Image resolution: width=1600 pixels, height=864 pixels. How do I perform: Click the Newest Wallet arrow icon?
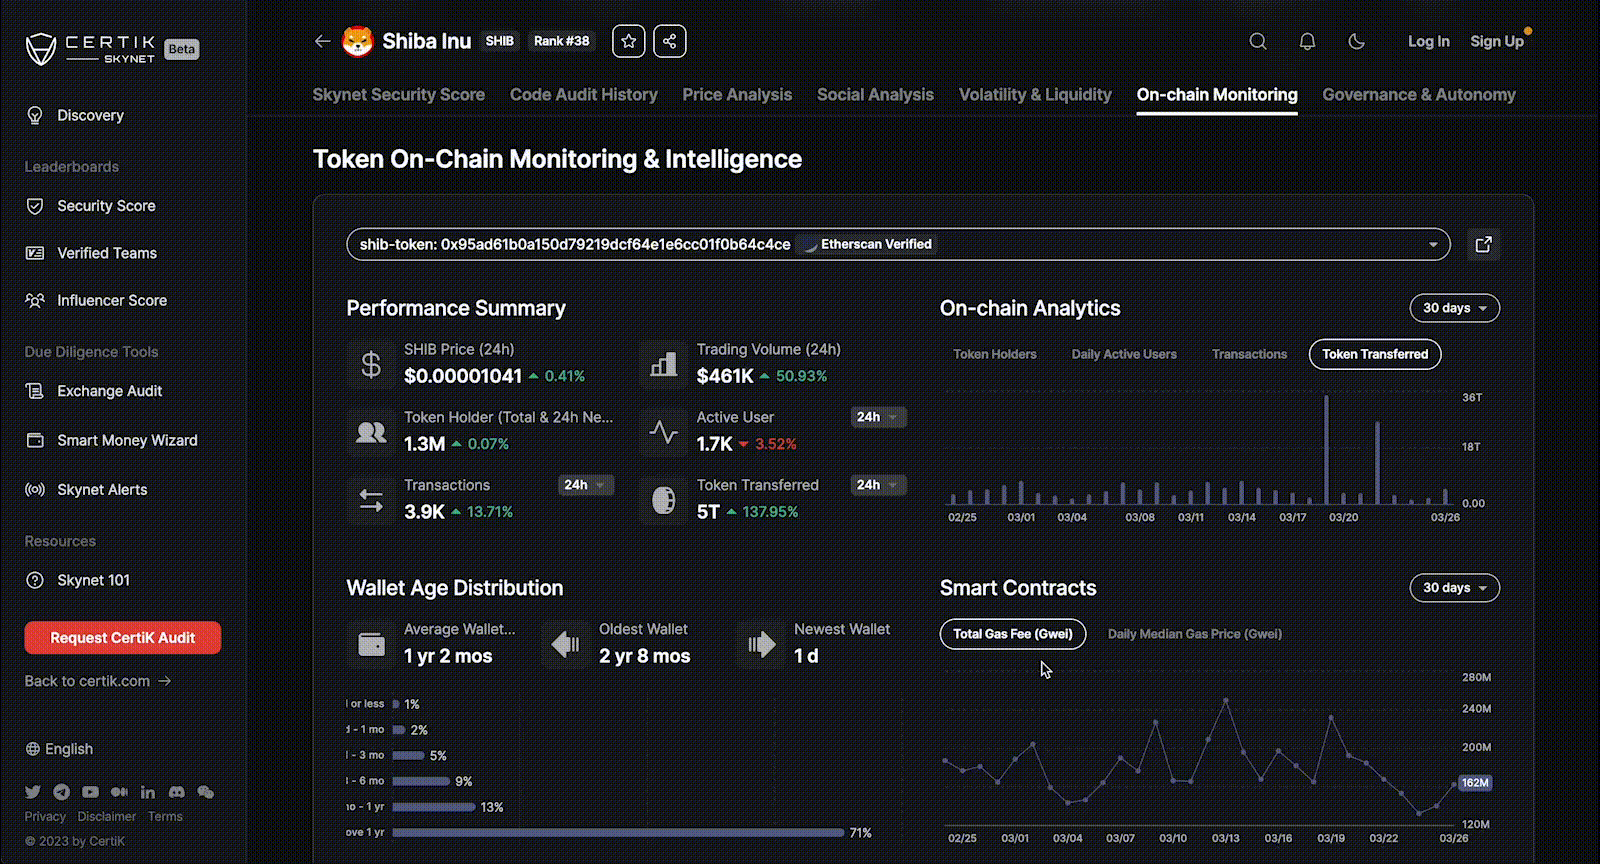761,645
